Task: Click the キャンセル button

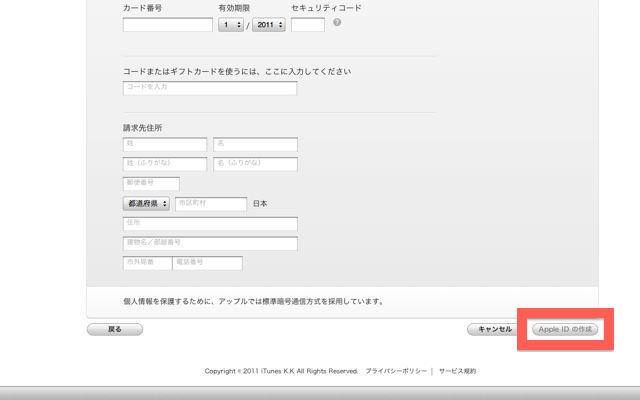Action: [494, 329]
